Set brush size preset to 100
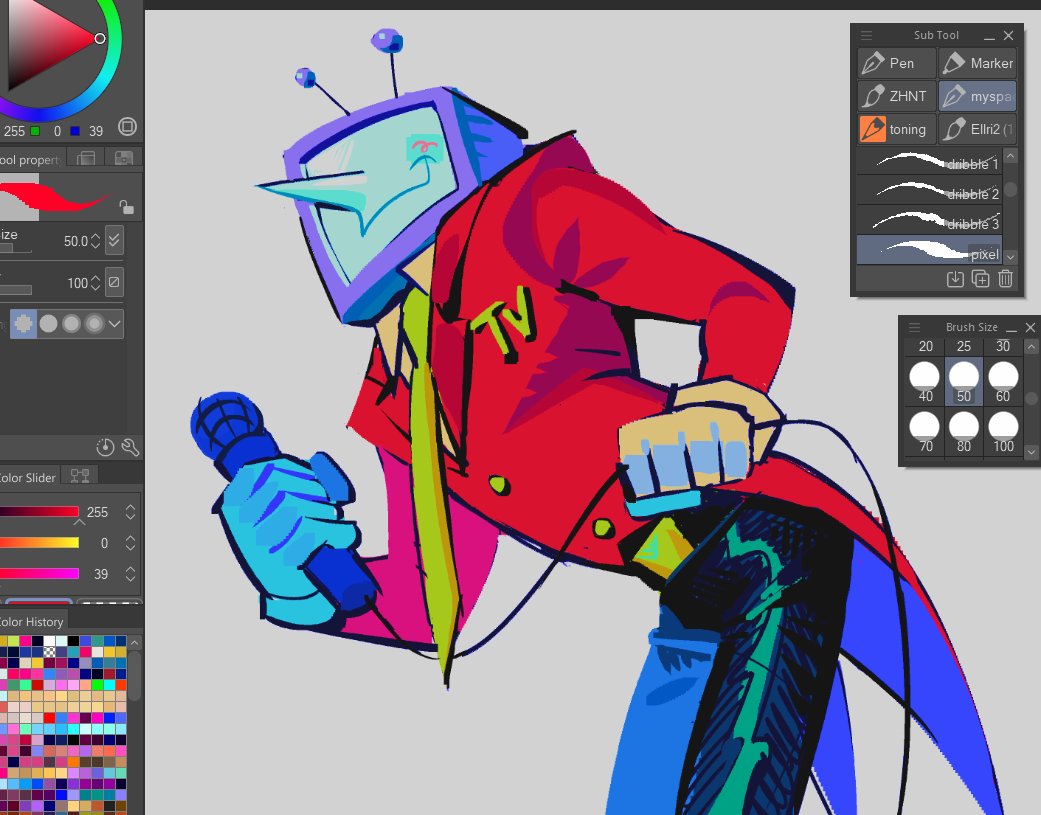1041x815 pixels. pos(1002,431)
